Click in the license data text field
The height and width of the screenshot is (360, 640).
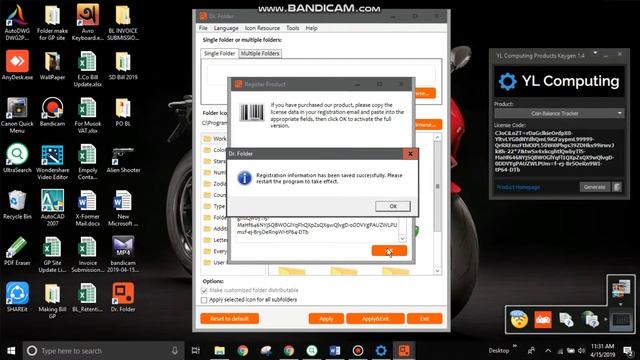tap(318, 229)
